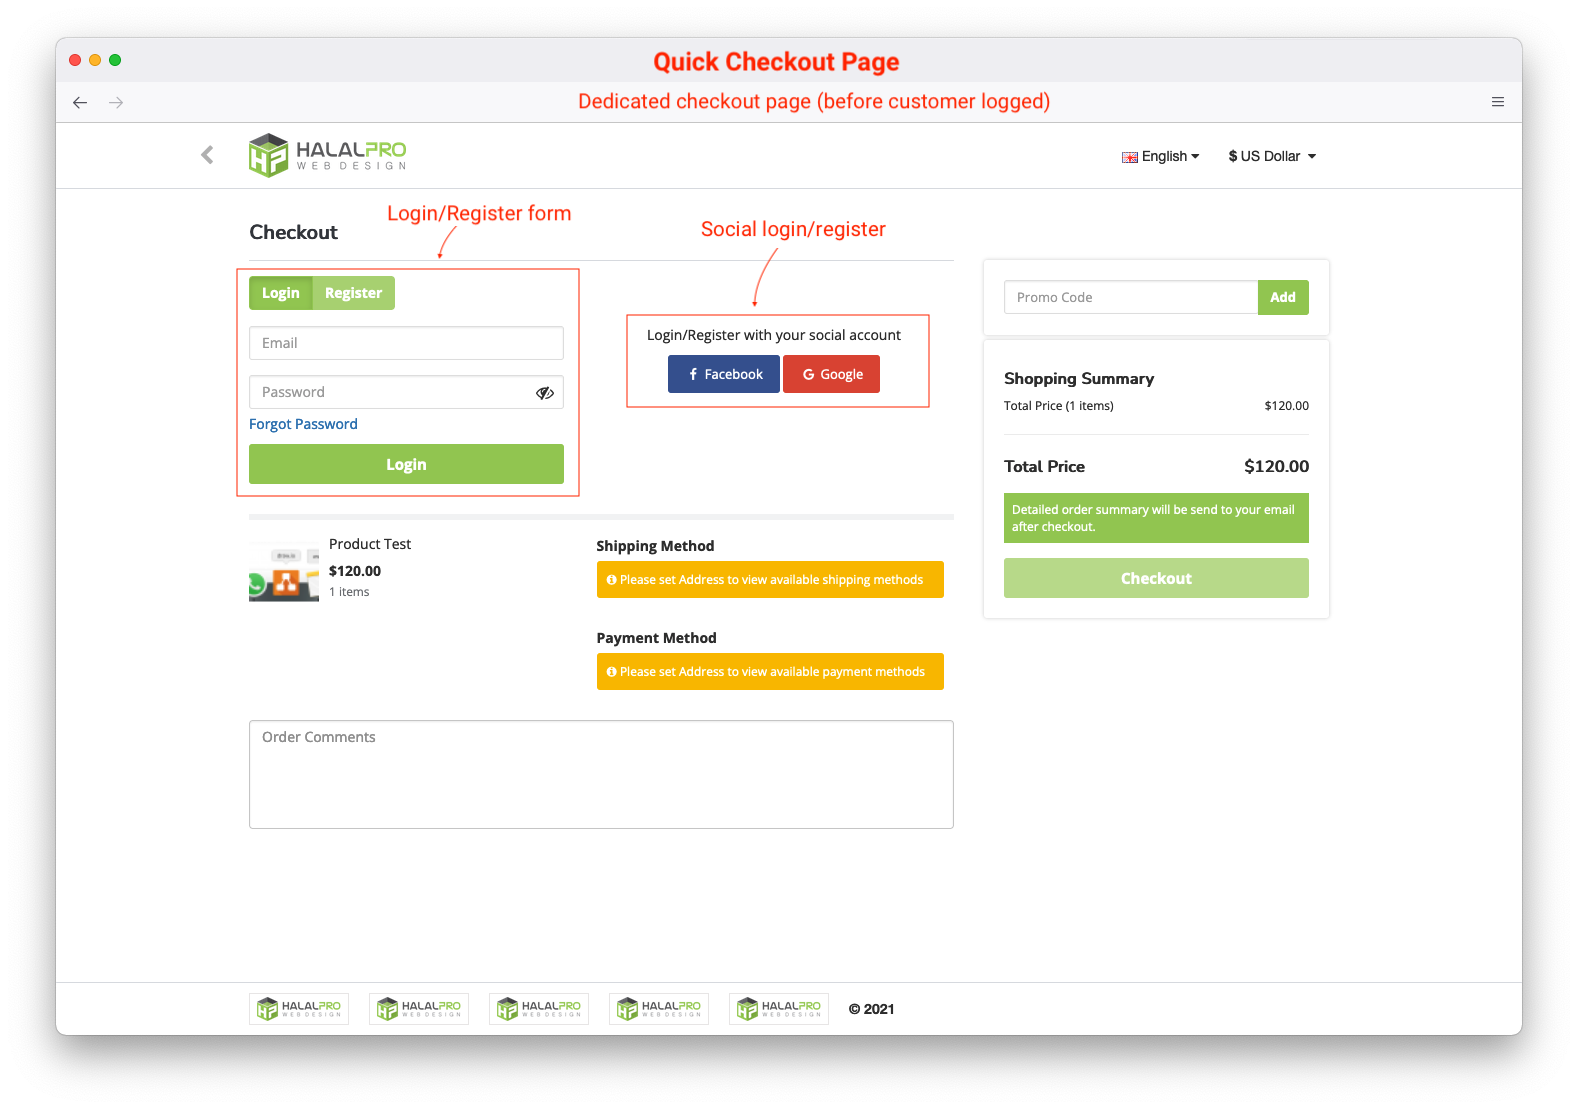Open the English language dropdown

click(x=1161, y=156)
